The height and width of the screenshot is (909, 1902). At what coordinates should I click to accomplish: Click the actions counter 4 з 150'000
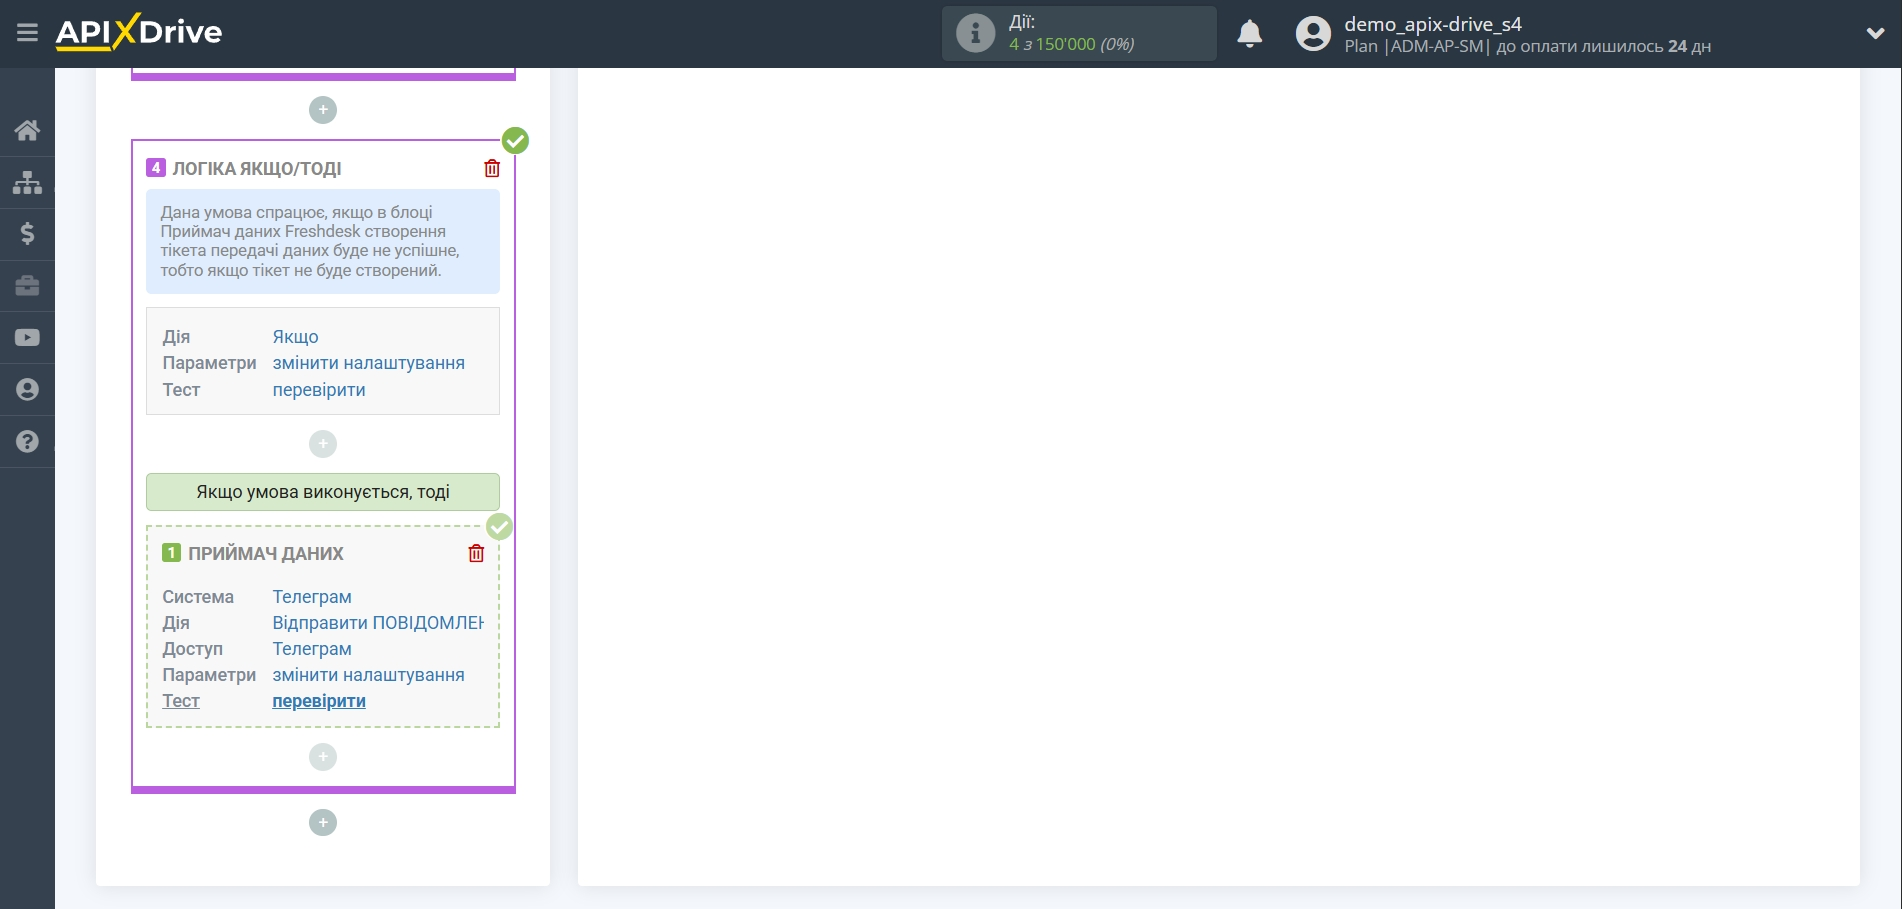tap(1071, 45)
